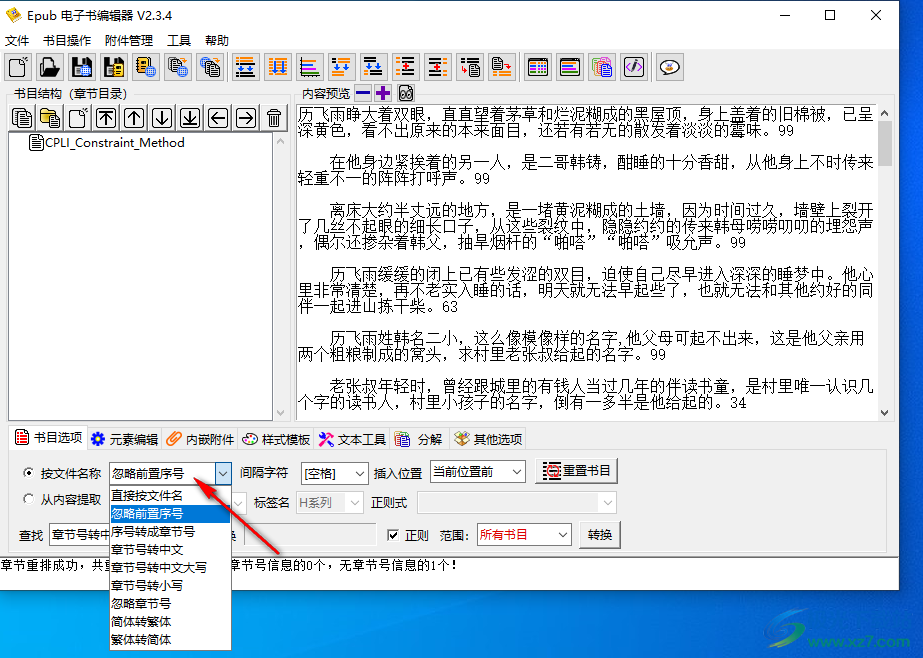The width and height of the screenshot is (923, 658).
Task: Indent chapter with right arrow icon
Action: 245,118
